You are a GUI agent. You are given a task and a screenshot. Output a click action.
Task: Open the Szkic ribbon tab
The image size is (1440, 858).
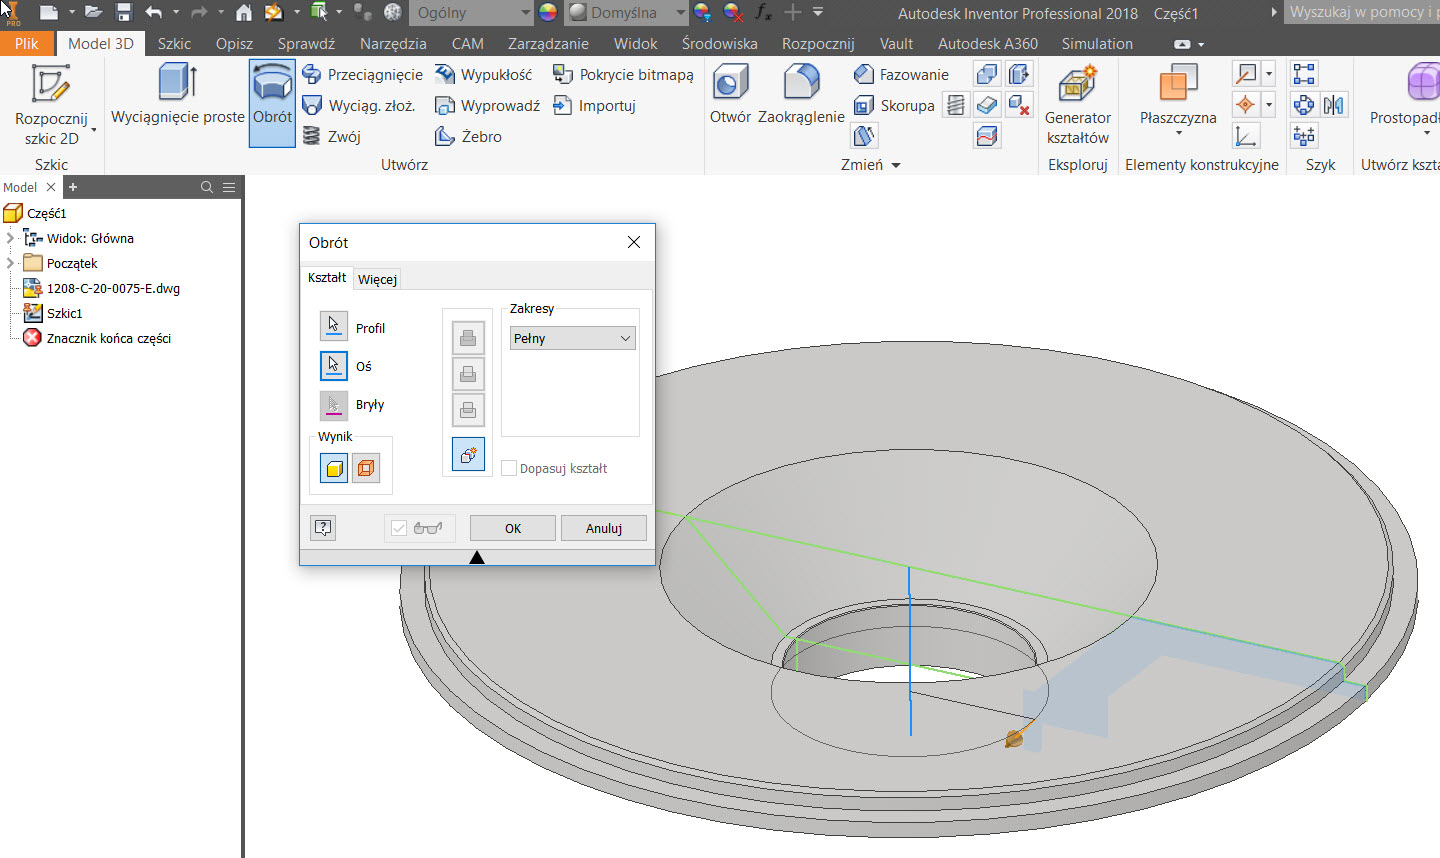pos(174,44)
